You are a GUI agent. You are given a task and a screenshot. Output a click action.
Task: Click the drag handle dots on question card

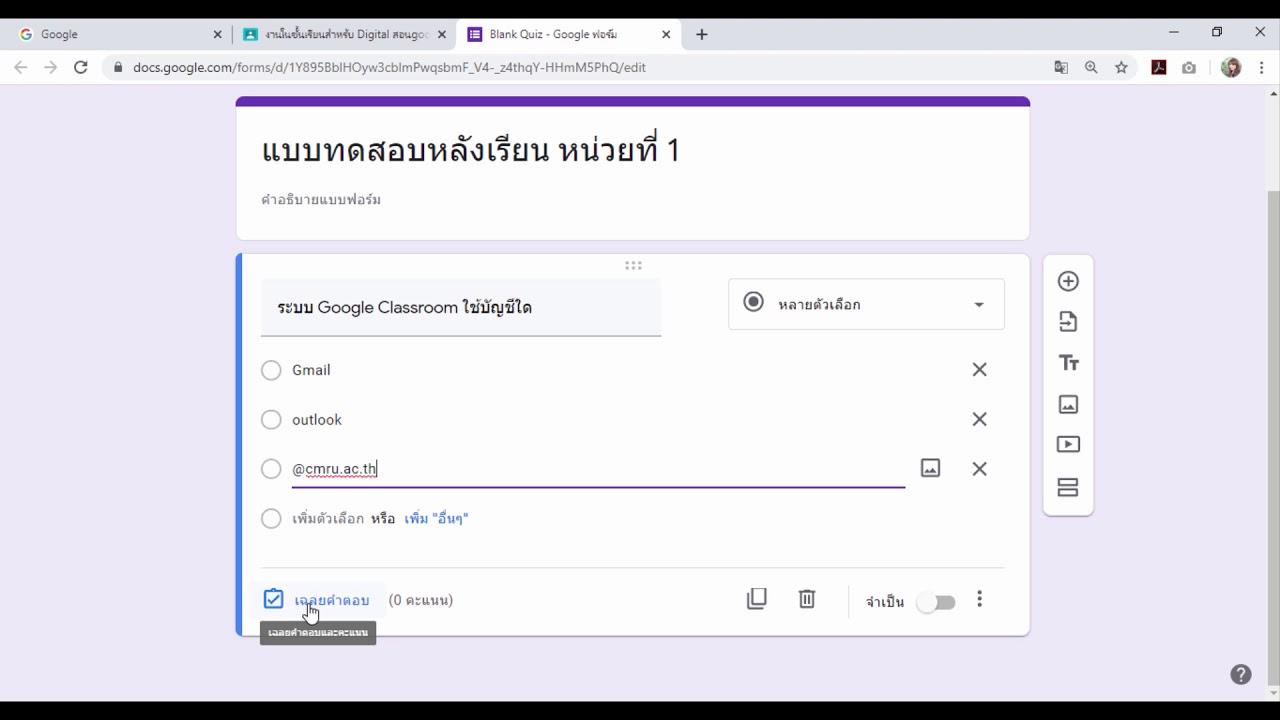point(633,266)
